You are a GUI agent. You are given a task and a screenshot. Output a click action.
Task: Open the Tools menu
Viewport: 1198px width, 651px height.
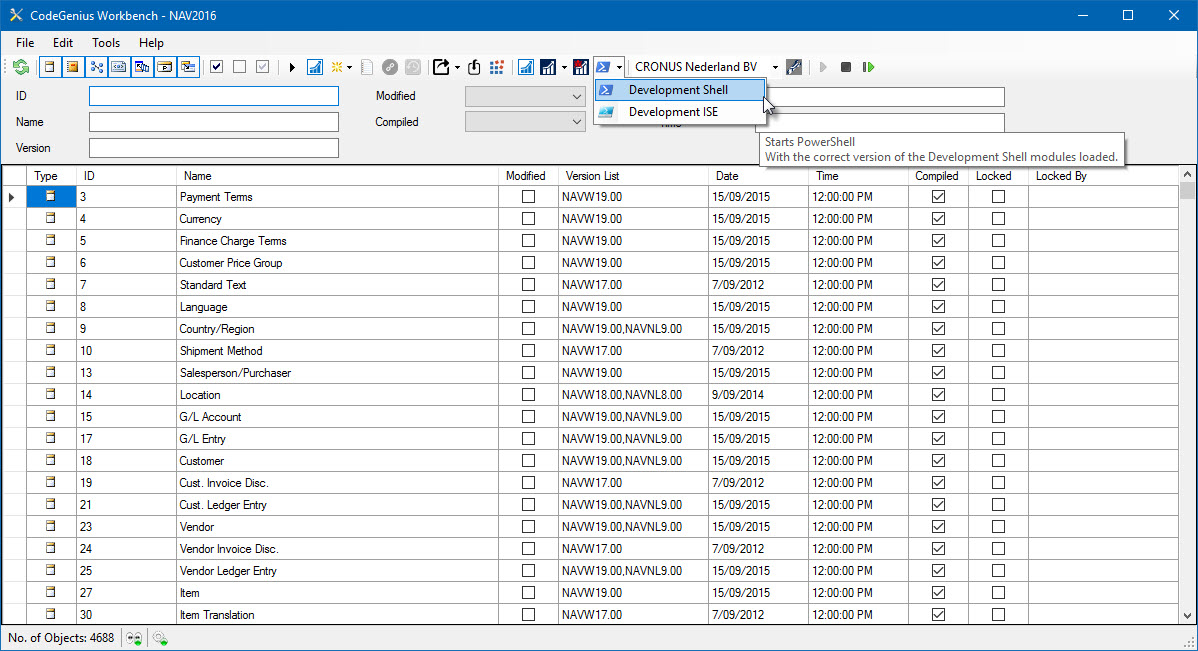coord(106,43)
